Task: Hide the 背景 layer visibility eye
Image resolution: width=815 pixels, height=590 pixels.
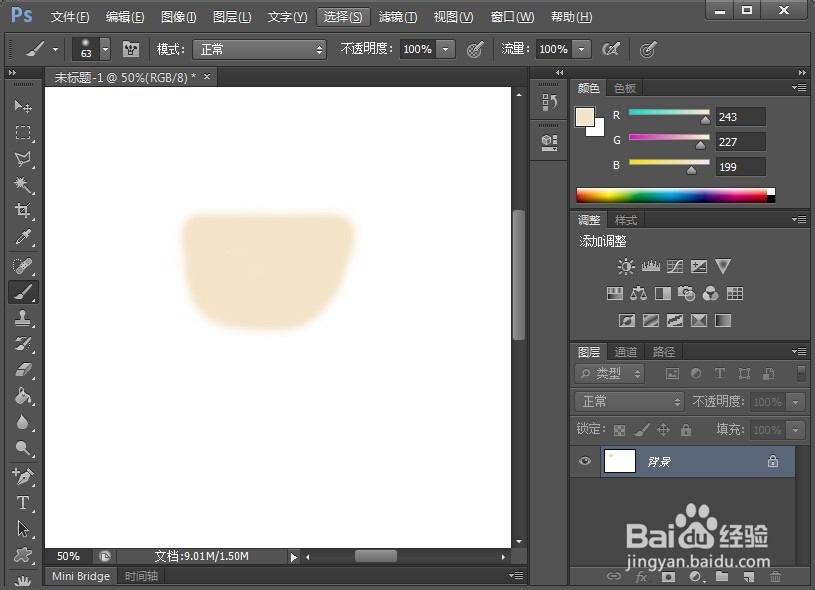Action: coord(585,461)
